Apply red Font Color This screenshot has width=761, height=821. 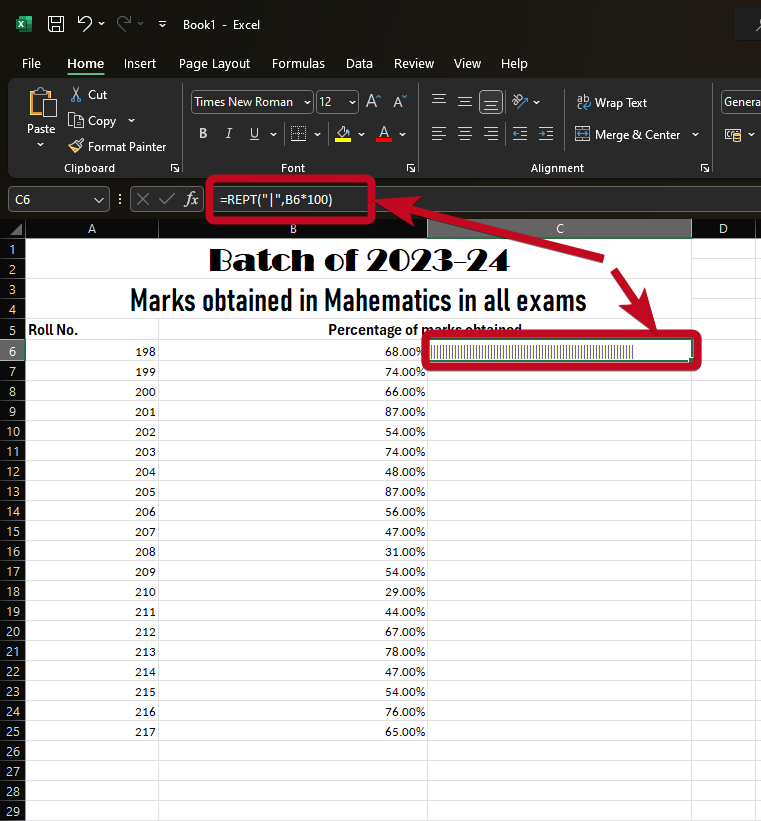(384, 134)
